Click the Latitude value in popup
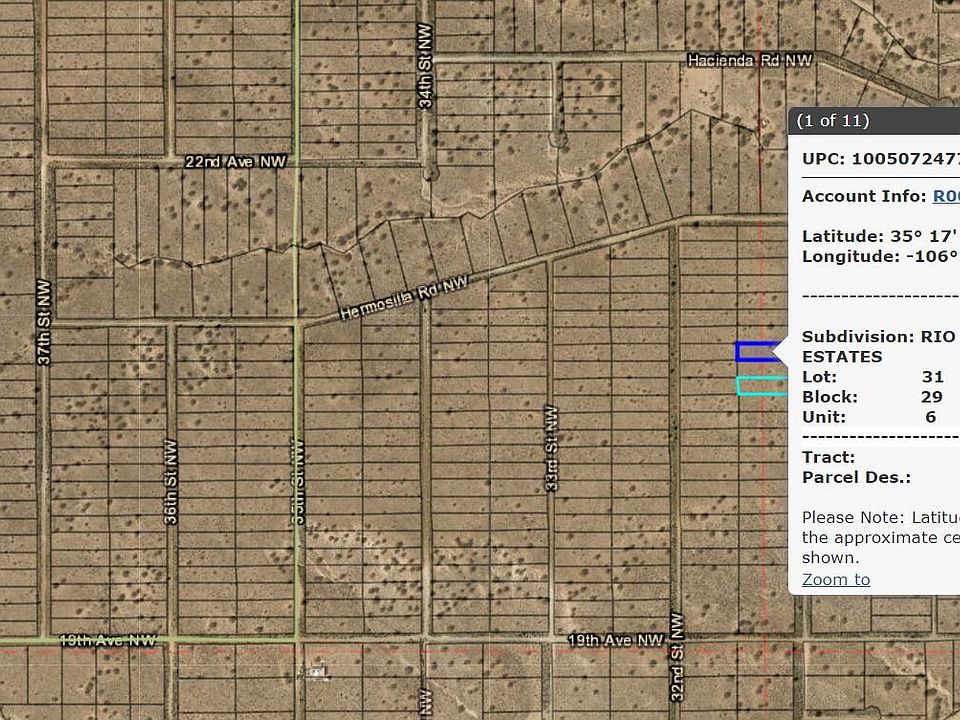 click(925, 236)
